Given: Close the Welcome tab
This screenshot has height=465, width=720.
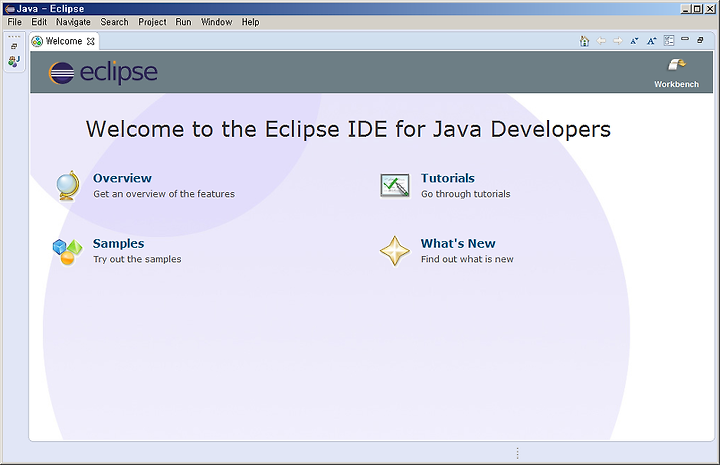Looking at the screenshot, I should click(91, 41).
